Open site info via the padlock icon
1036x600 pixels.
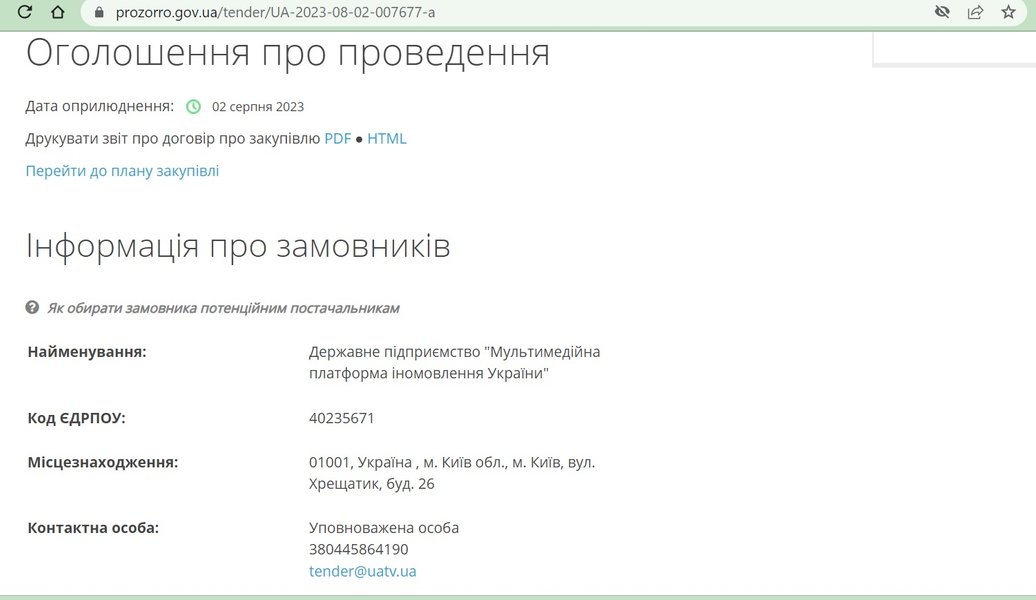pyautogui.click(x=98, y=13)
